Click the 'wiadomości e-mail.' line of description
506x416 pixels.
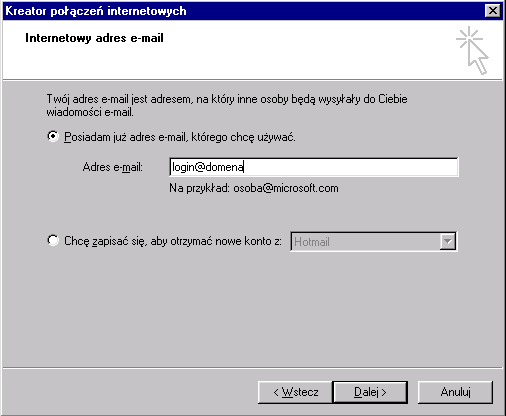tap(90, 112)
